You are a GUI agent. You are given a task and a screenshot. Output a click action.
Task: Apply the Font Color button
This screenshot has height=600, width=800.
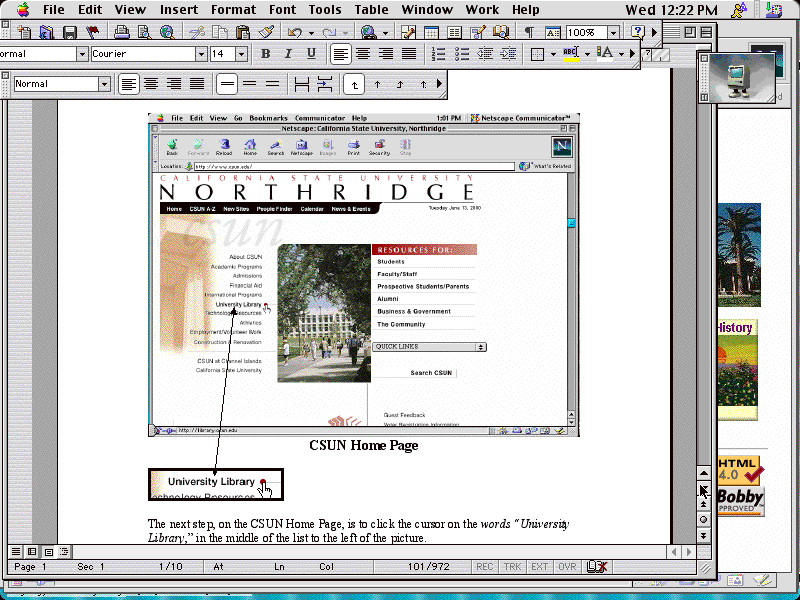click(605, 54)
